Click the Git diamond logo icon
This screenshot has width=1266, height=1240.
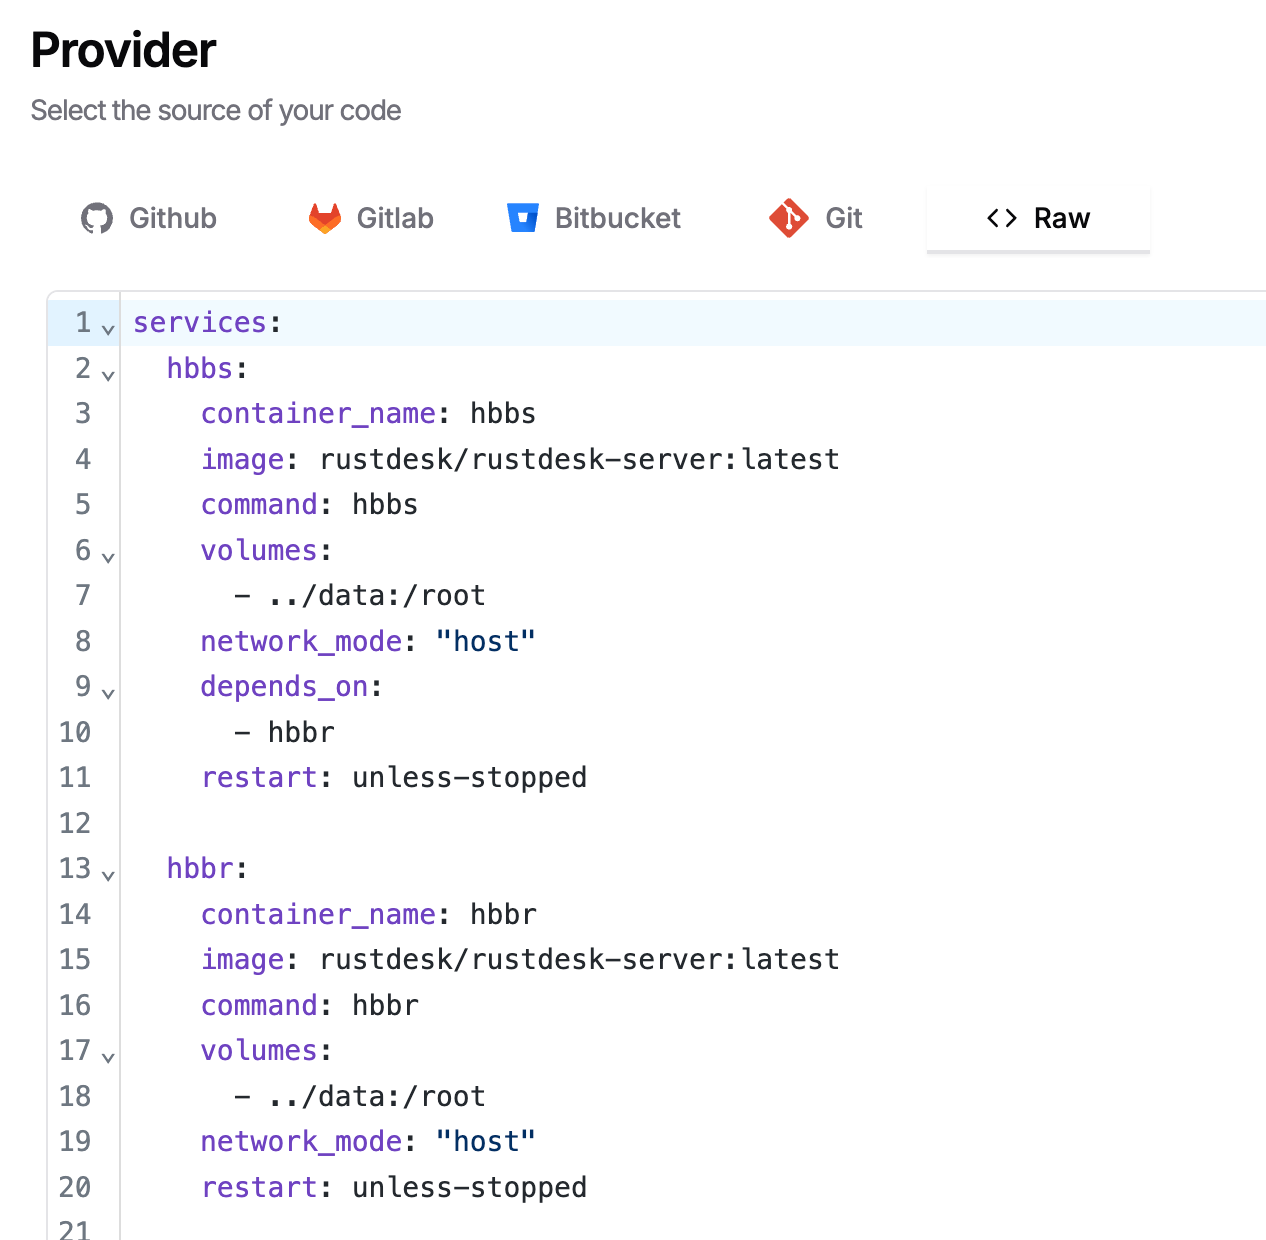point(789,218)
